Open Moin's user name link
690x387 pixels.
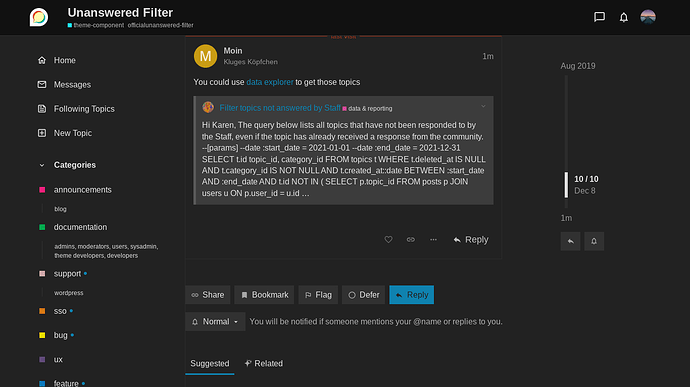pyautogui.click(x=233, y=51)
